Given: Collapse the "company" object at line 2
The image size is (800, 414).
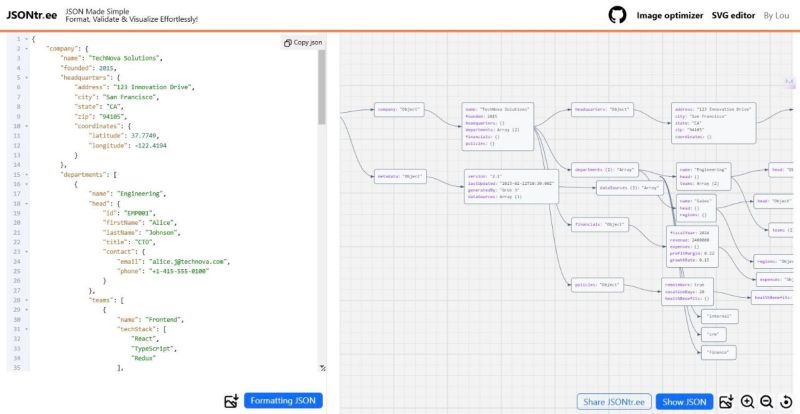Looking at the screenshot, I should [27, 48].
